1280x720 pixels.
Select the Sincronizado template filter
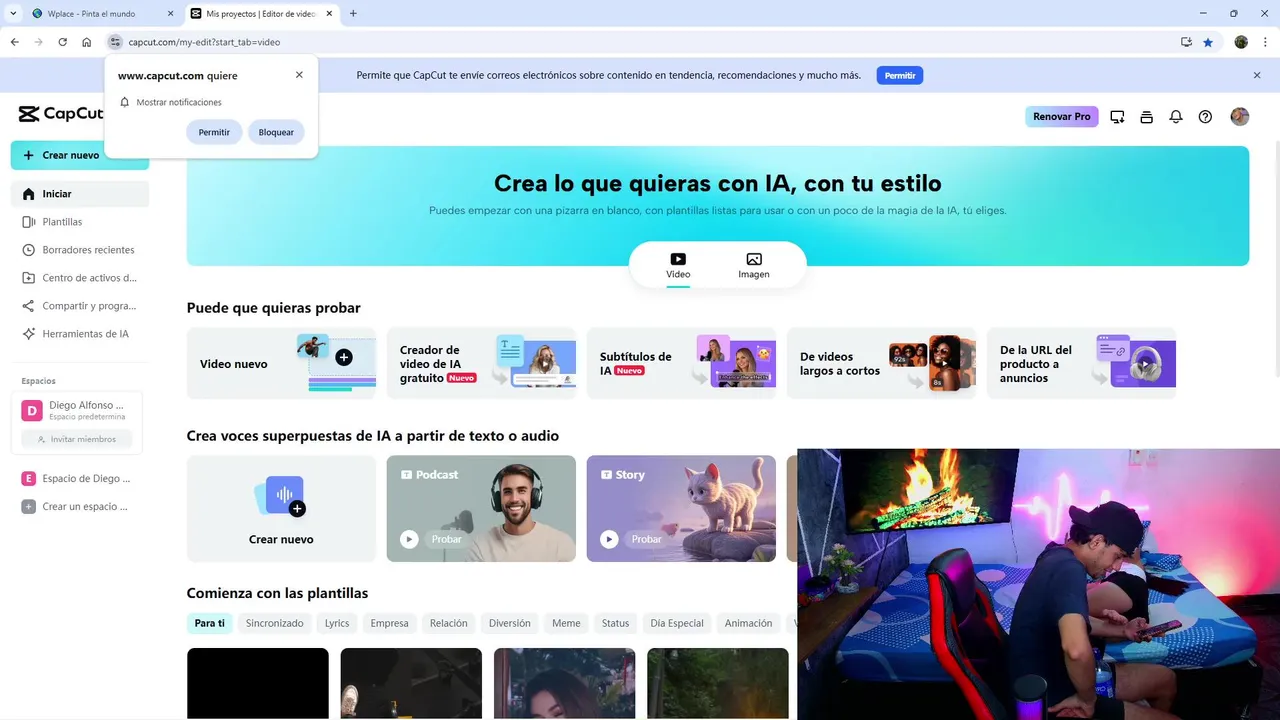click(x=275, y=623)
